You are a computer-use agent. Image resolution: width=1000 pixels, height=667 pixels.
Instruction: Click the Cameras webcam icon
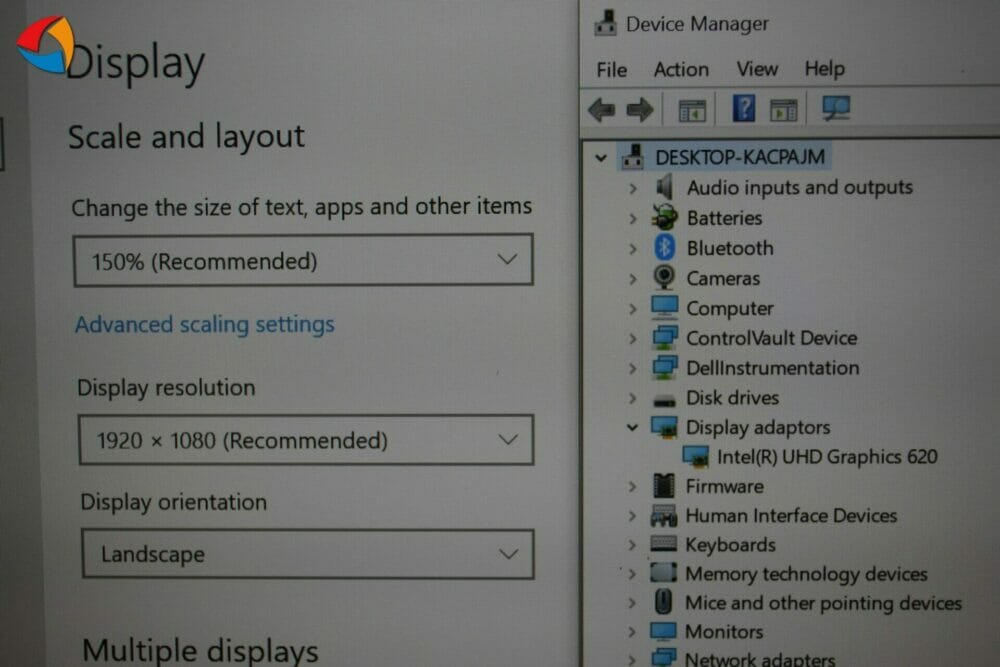click(x=665, y=277)
